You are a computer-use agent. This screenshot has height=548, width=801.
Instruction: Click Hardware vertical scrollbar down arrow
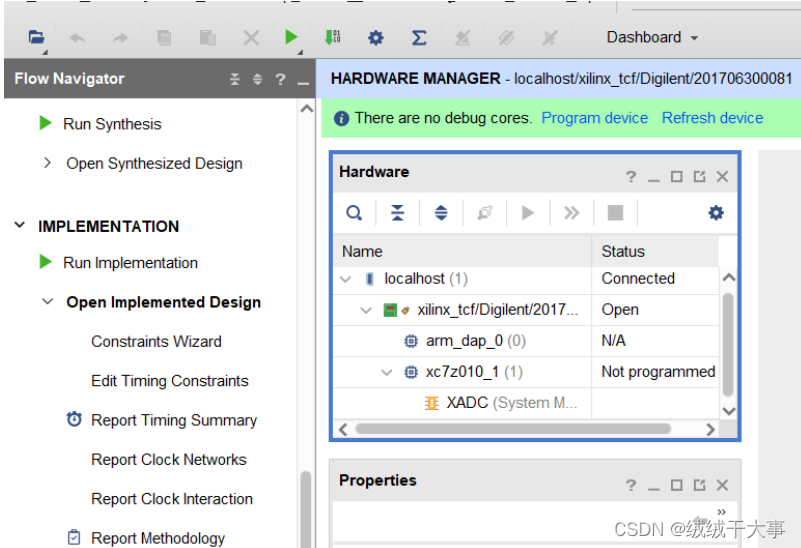(729, 411)
